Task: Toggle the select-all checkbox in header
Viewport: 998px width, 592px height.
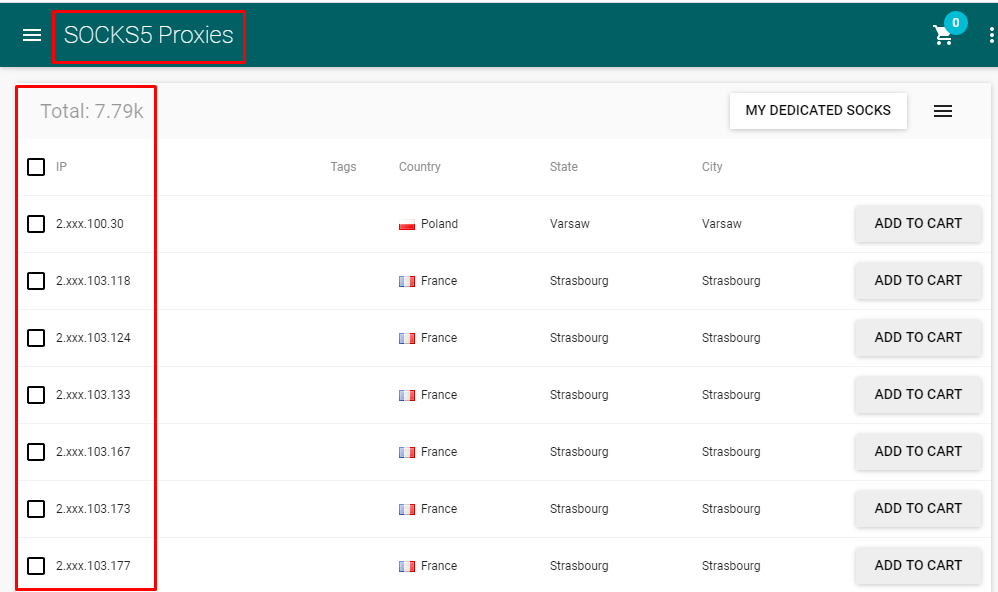Action: click(x=36, y=167)
